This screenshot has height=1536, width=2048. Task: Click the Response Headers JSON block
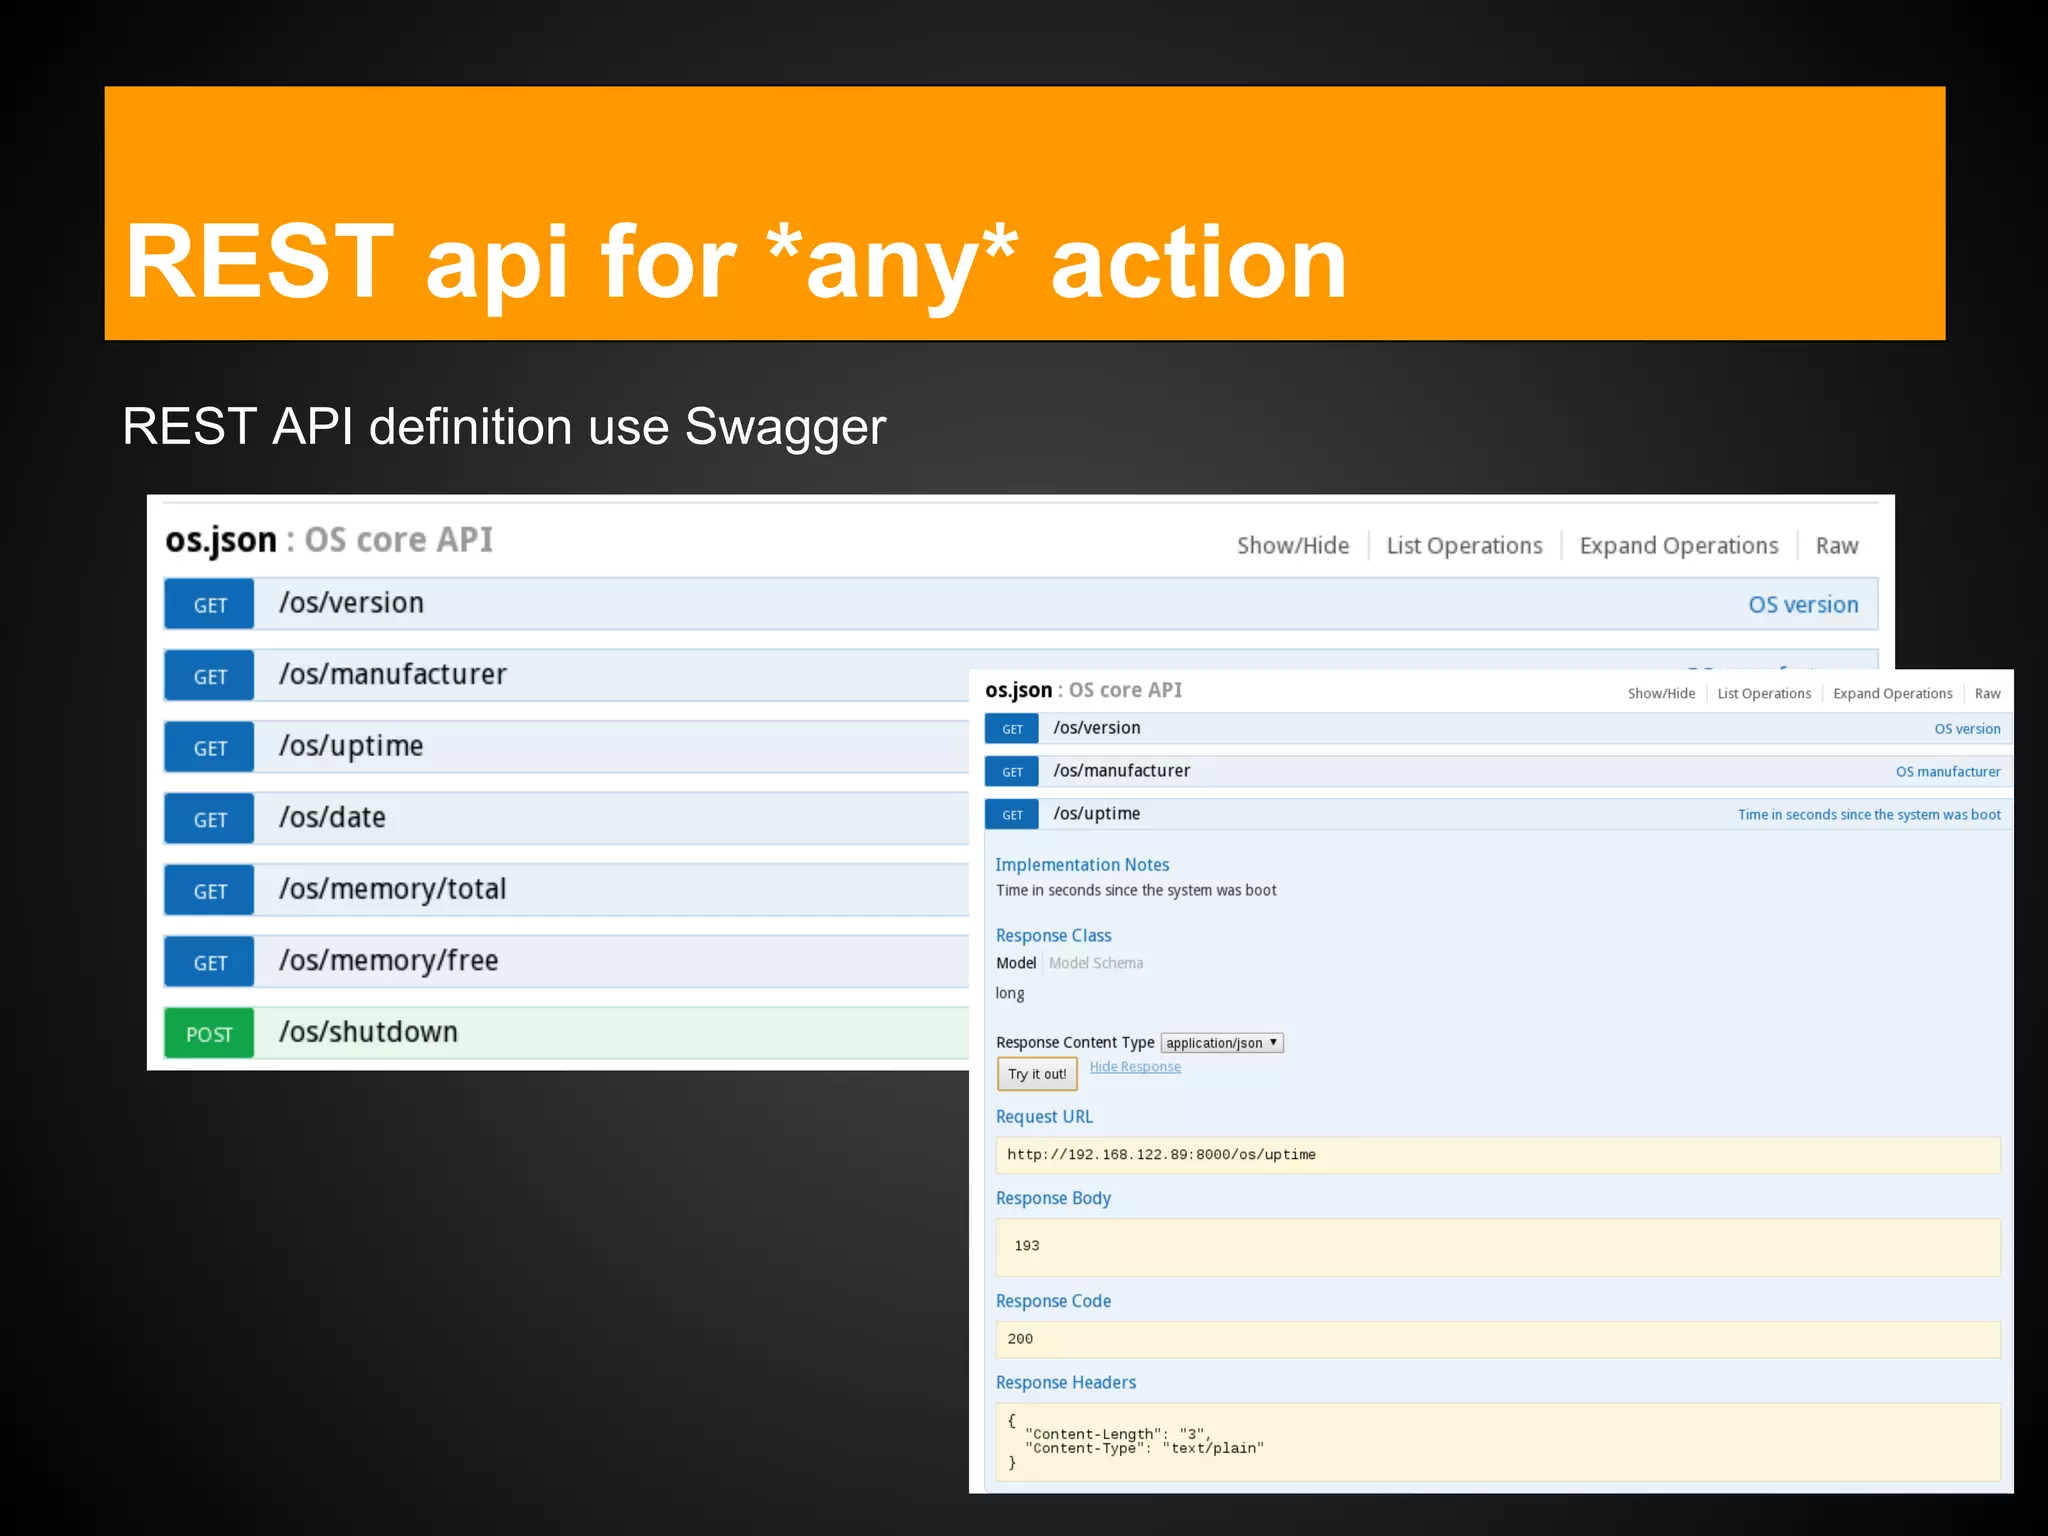point(1498,1442)
